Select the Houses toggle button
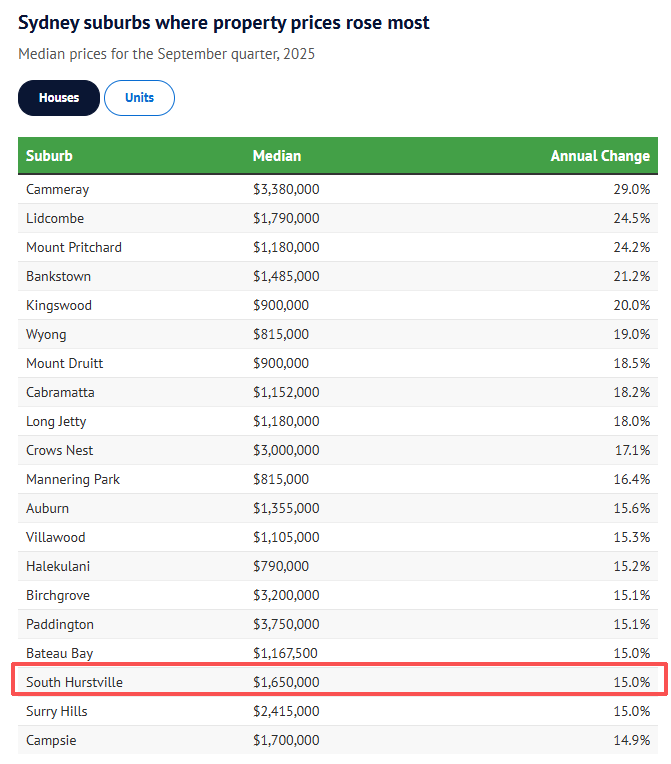Image resolution: width=671 pixels, height=764 pixels. 59,98
